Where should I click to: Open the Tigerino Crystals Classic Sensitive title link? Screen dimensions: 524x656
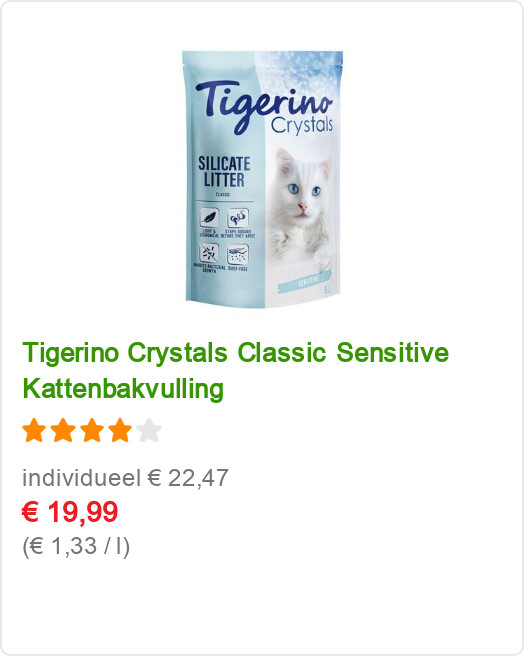(236, 371)
